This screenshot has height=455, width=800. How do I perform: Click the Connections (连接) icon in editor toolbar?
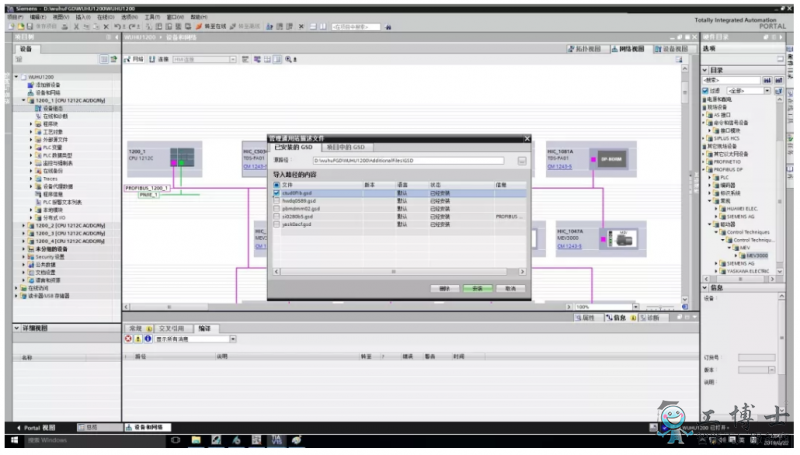(152, 60)
